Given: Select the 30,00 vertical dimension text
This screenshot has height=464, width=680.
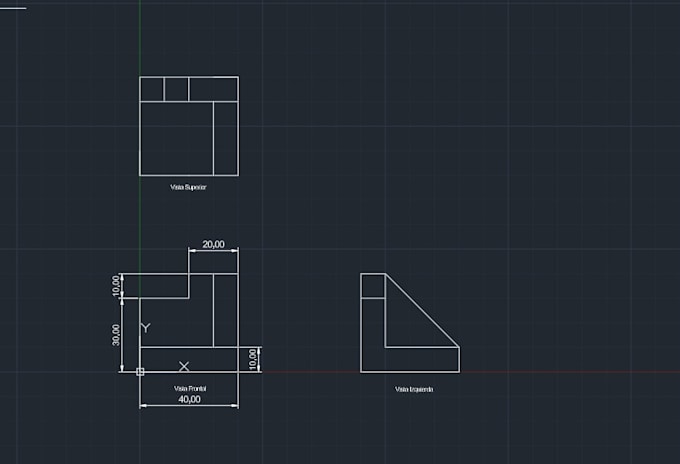Looking at the screenshot, I should [x=116, y=335].
